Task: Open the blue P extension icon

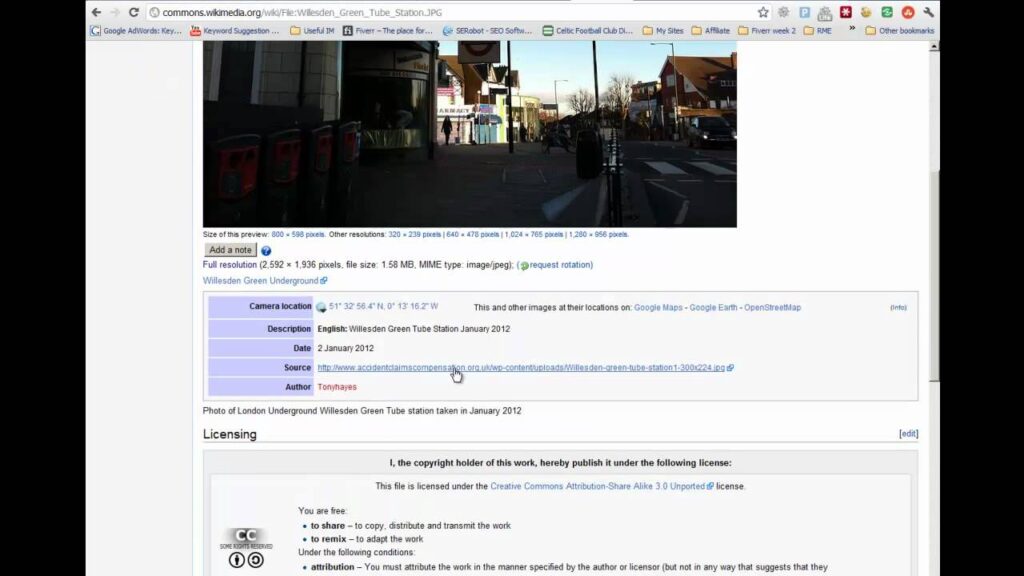Action: pyautogui.click(x=805, y=12)
